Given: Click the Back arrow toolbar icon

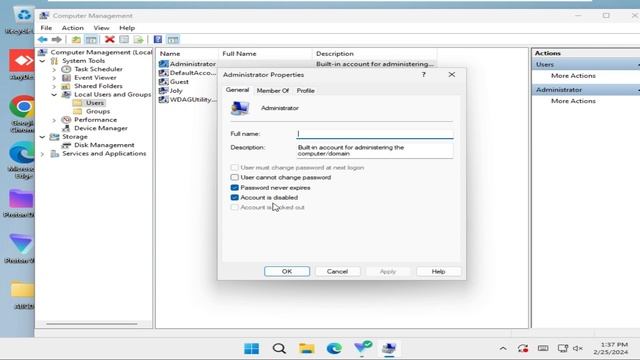Looking at the screenshot, I should (42, 40).
